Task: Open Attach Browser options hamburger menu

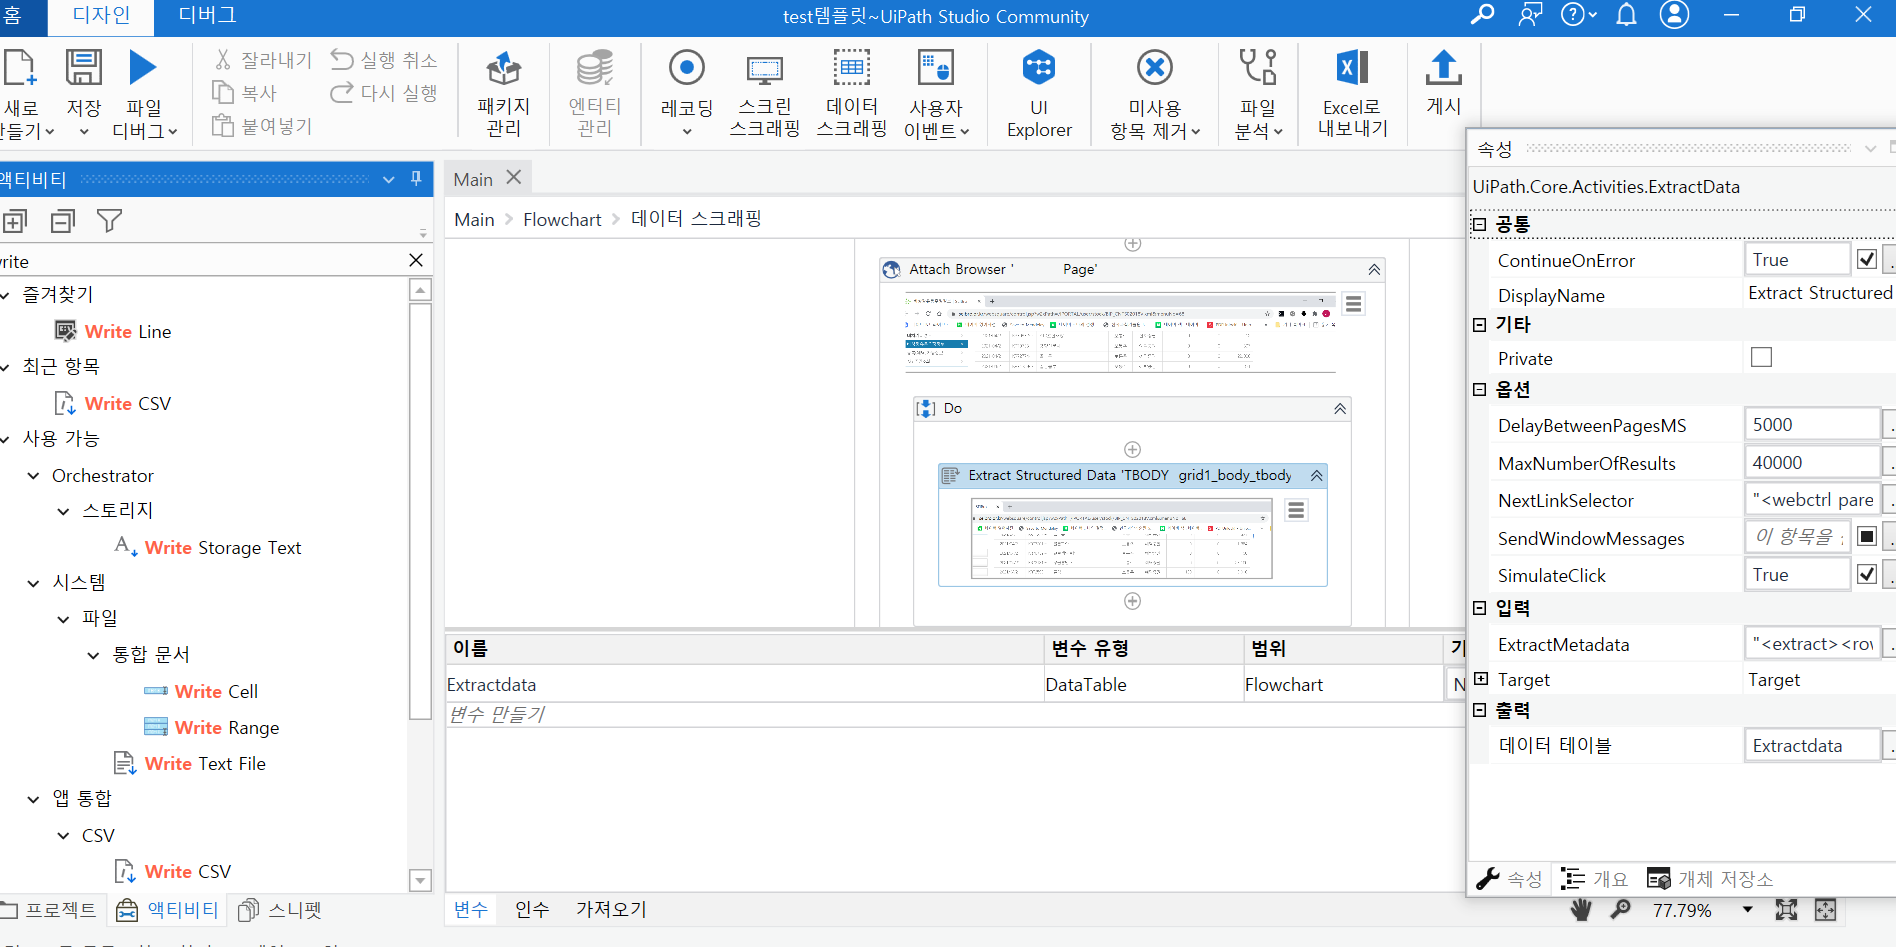Action: click(1353, 304)
